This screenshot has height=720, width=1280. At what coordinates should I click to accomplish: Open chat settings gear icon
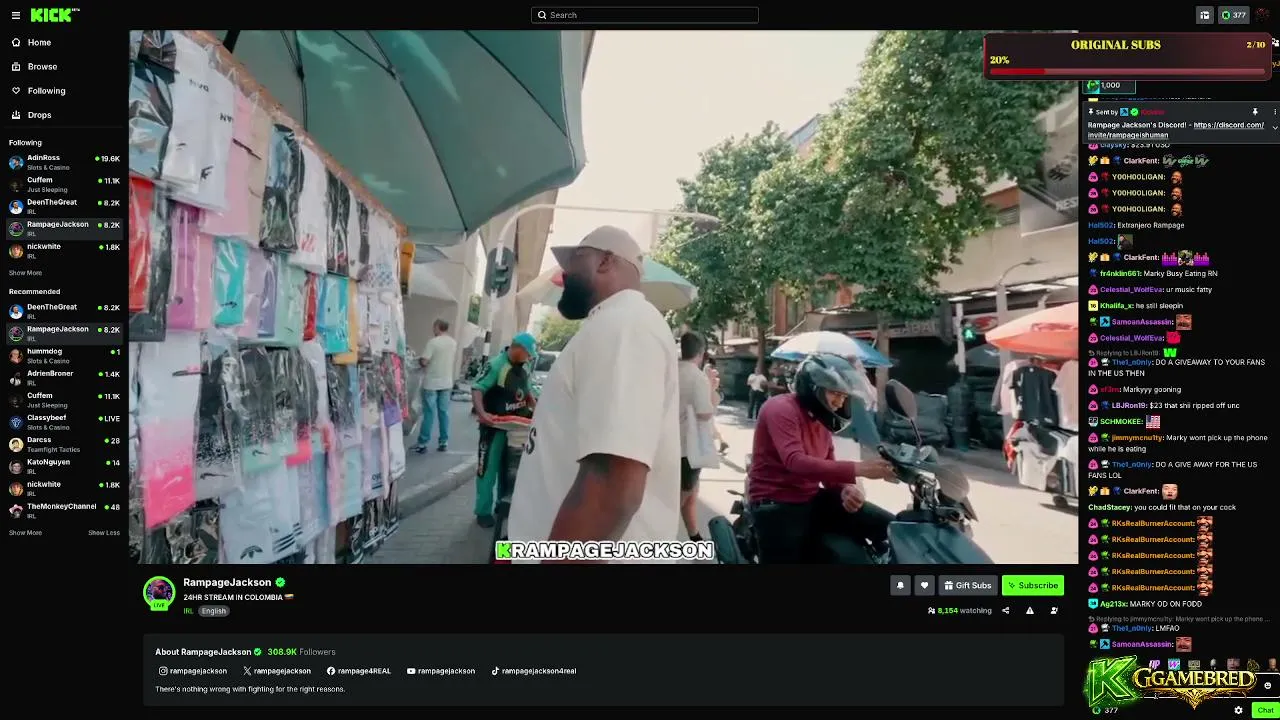click(1238, 710)
